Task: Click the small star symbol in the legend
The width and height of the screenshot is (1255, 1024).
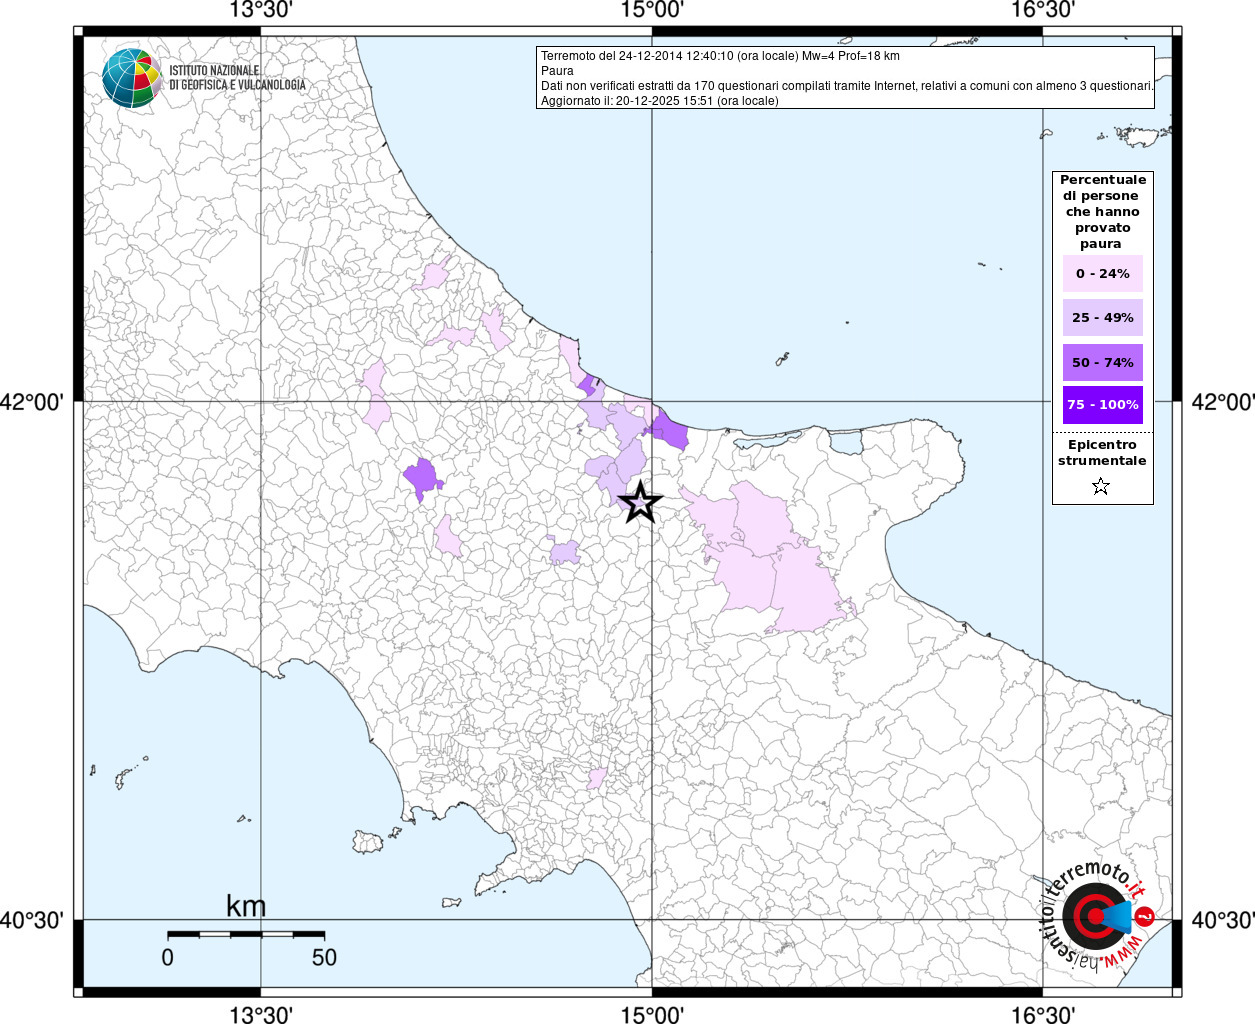Action: [x=1101, y=487]
